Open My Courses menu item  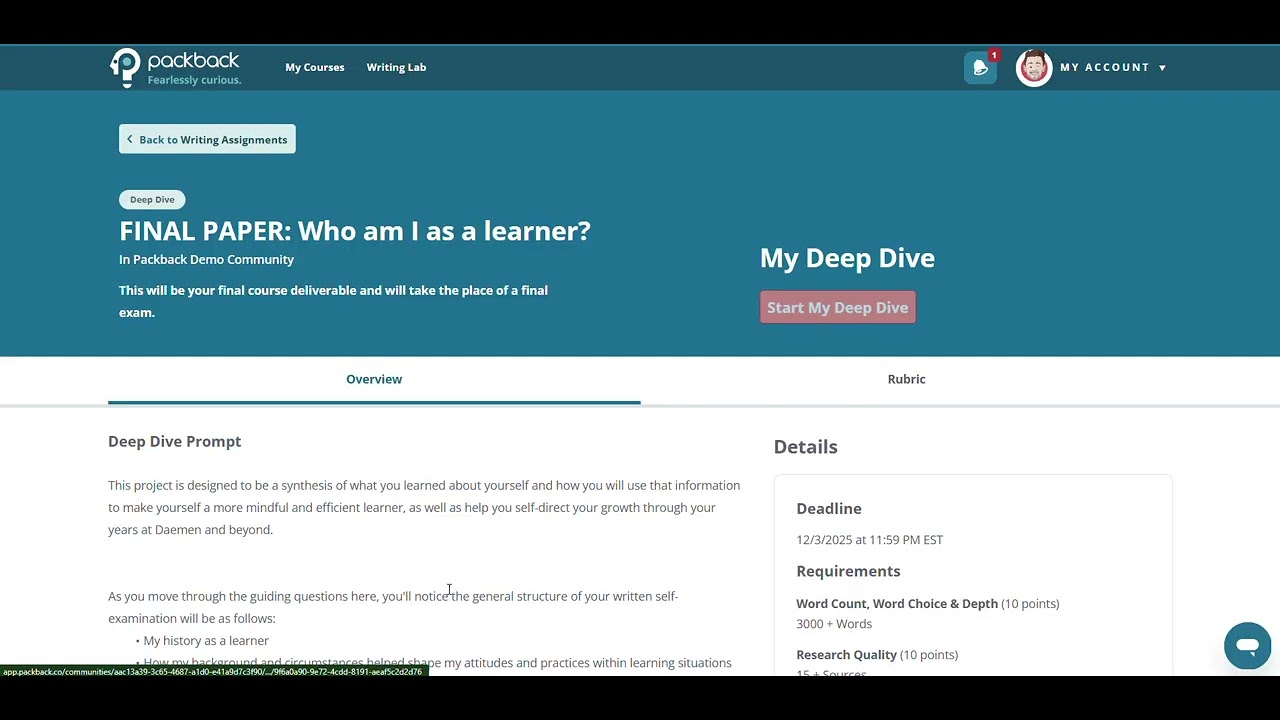pyautogui.click(x=314, y=67)
